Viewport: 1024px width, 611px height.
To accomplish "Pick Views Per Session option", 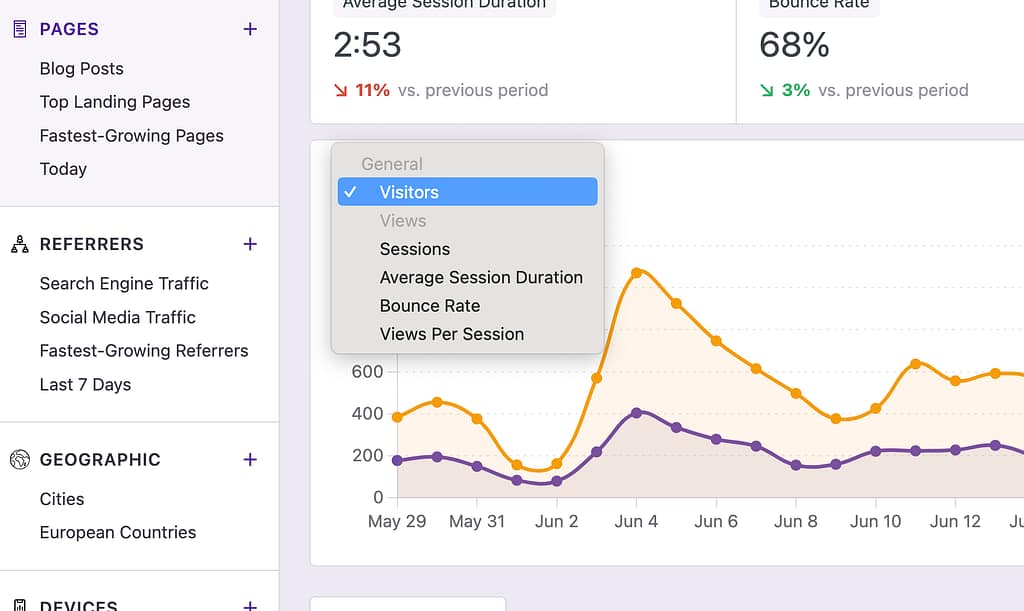I will pyautogui.click(x=452, y=334).
